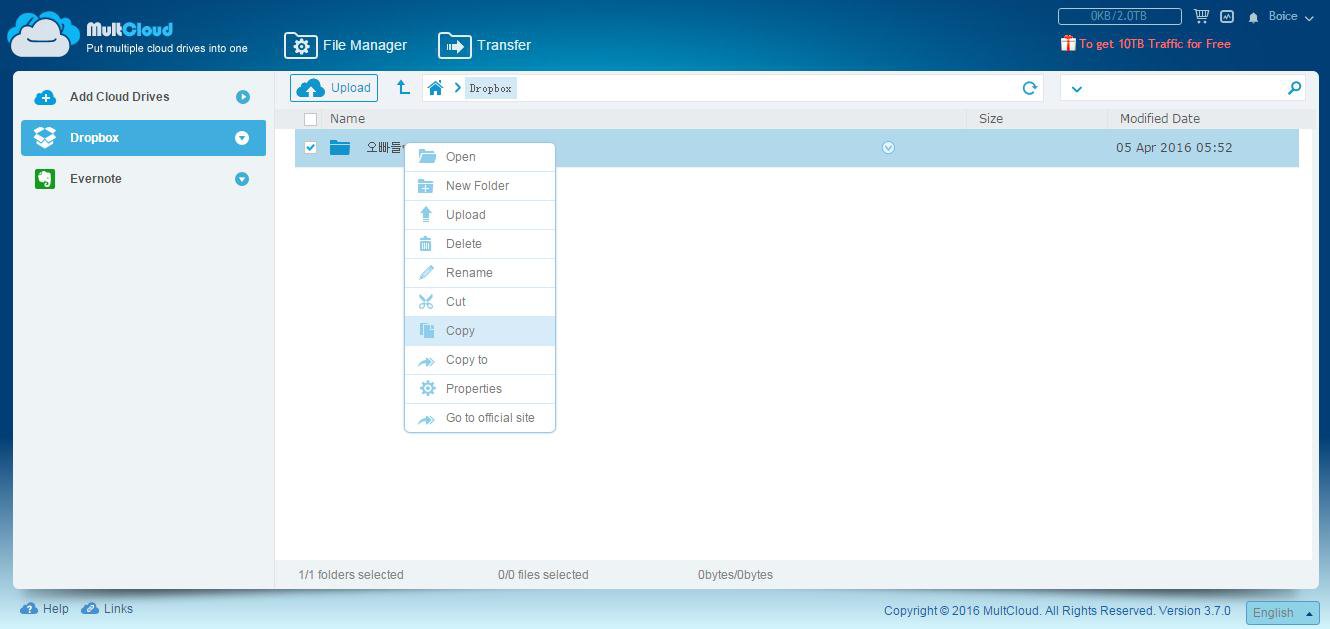Choose Go to official site
The image size is (1330, 629).
pos(480,418)
